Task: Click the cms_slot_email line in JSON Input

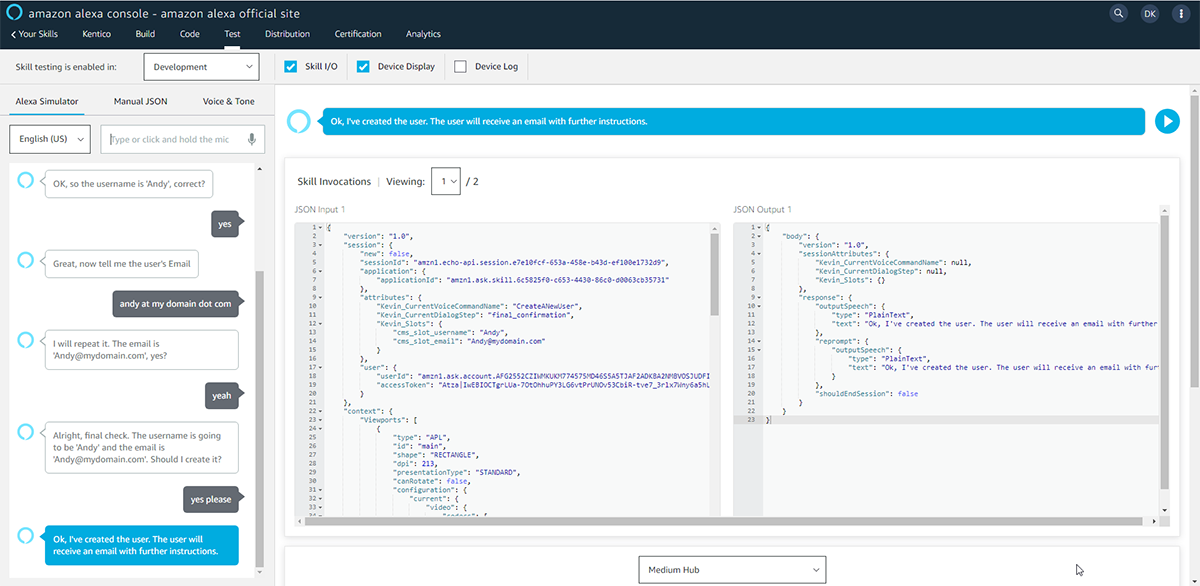Action: pyautogui.click(x=467, y=340)
